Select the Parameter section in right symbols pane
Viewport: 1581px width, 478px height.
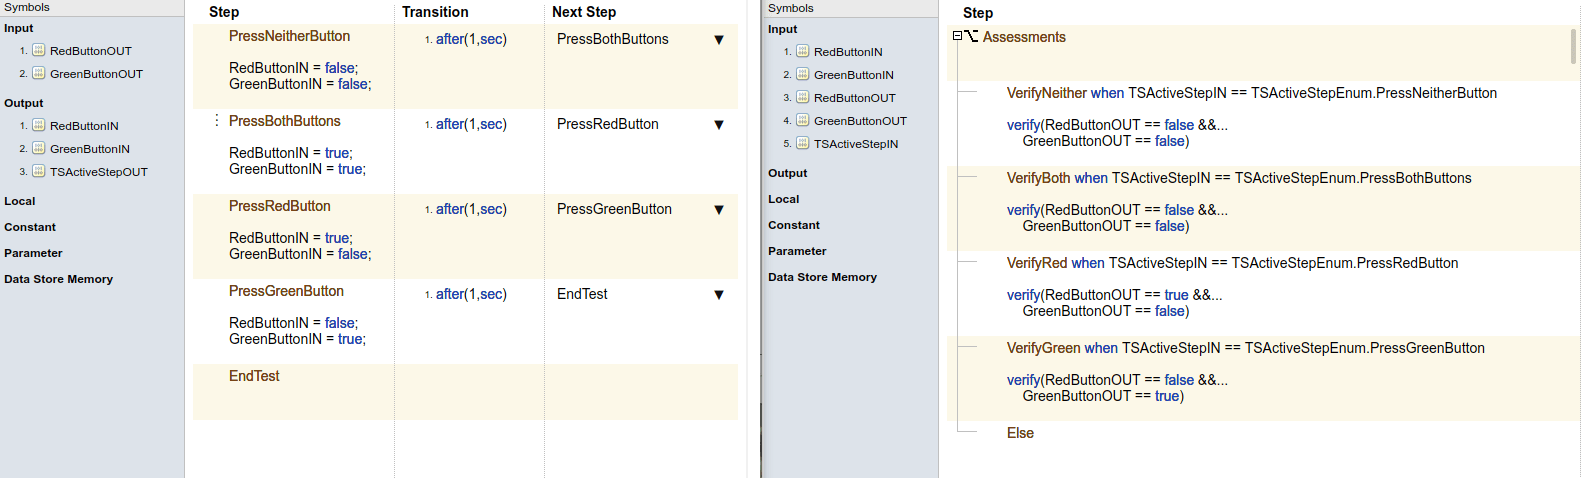(797, 251)
